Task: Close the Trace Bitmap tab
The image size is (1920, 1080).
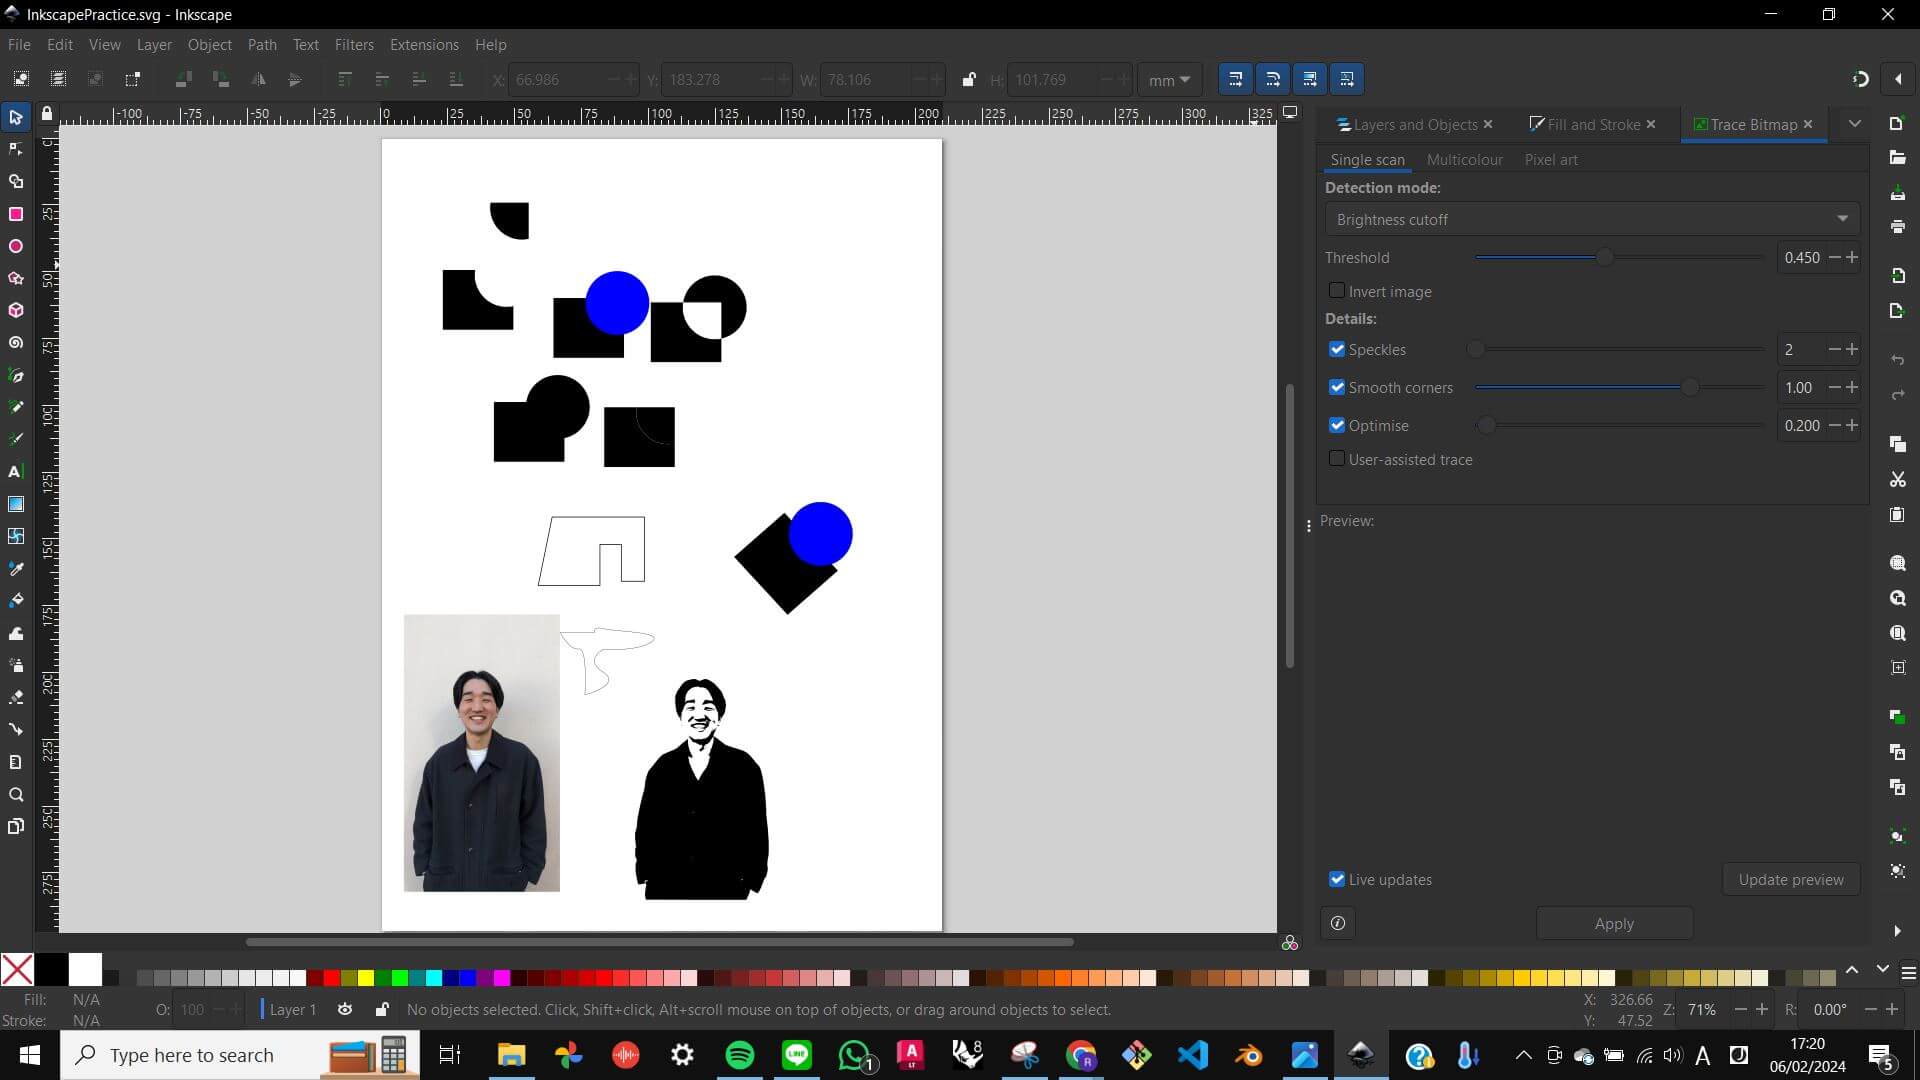Action: [x=1808, y=124]
